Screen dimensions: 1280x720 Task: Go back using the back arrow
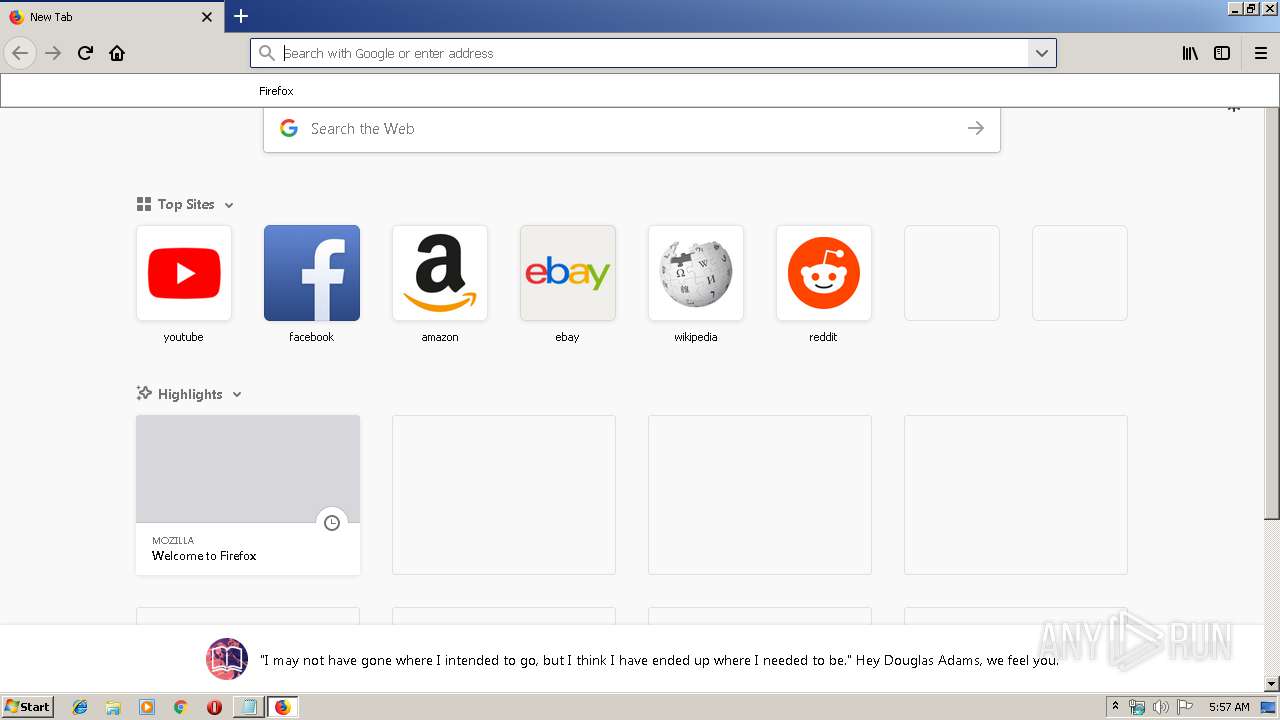[20, 53]
